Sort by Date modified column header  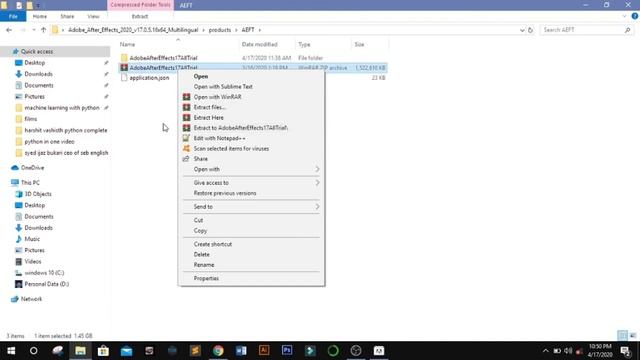pos(267,44)
